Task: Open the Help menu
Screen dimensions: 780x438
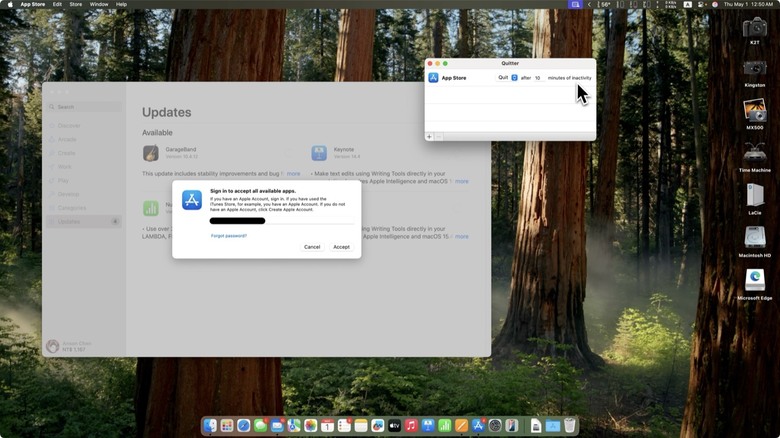Action: click(121, 4)
